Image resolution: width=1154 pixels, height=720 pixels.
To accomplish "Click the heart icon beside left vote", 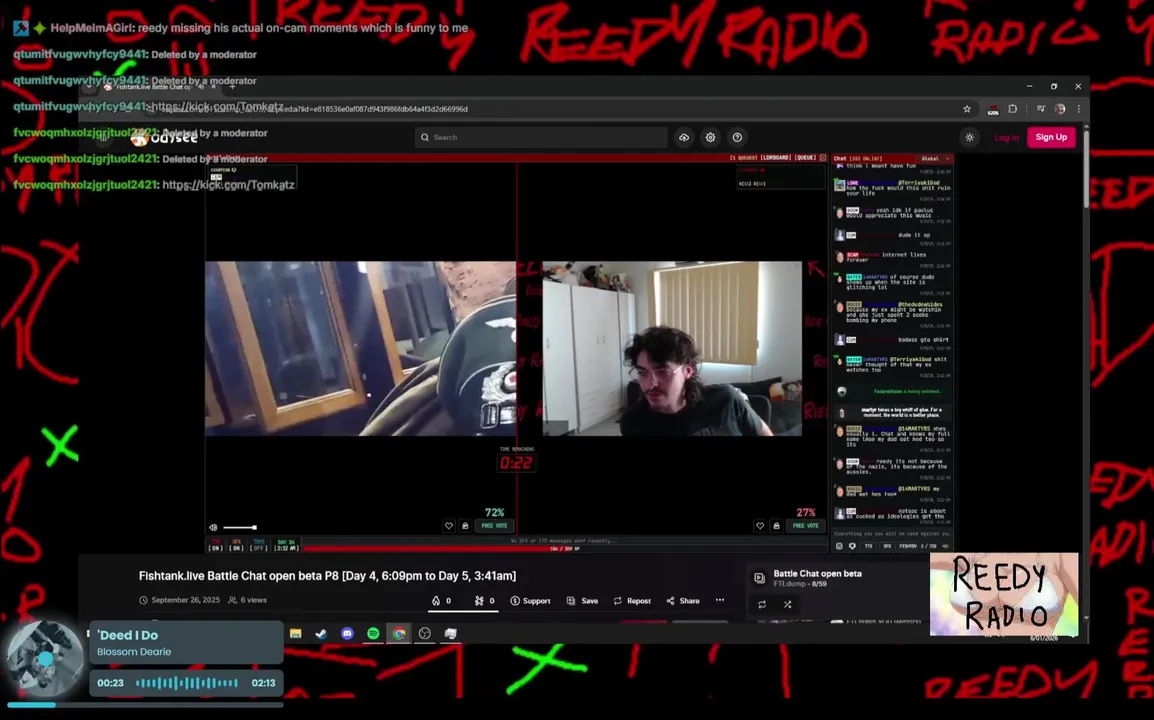I will [449, 526].
